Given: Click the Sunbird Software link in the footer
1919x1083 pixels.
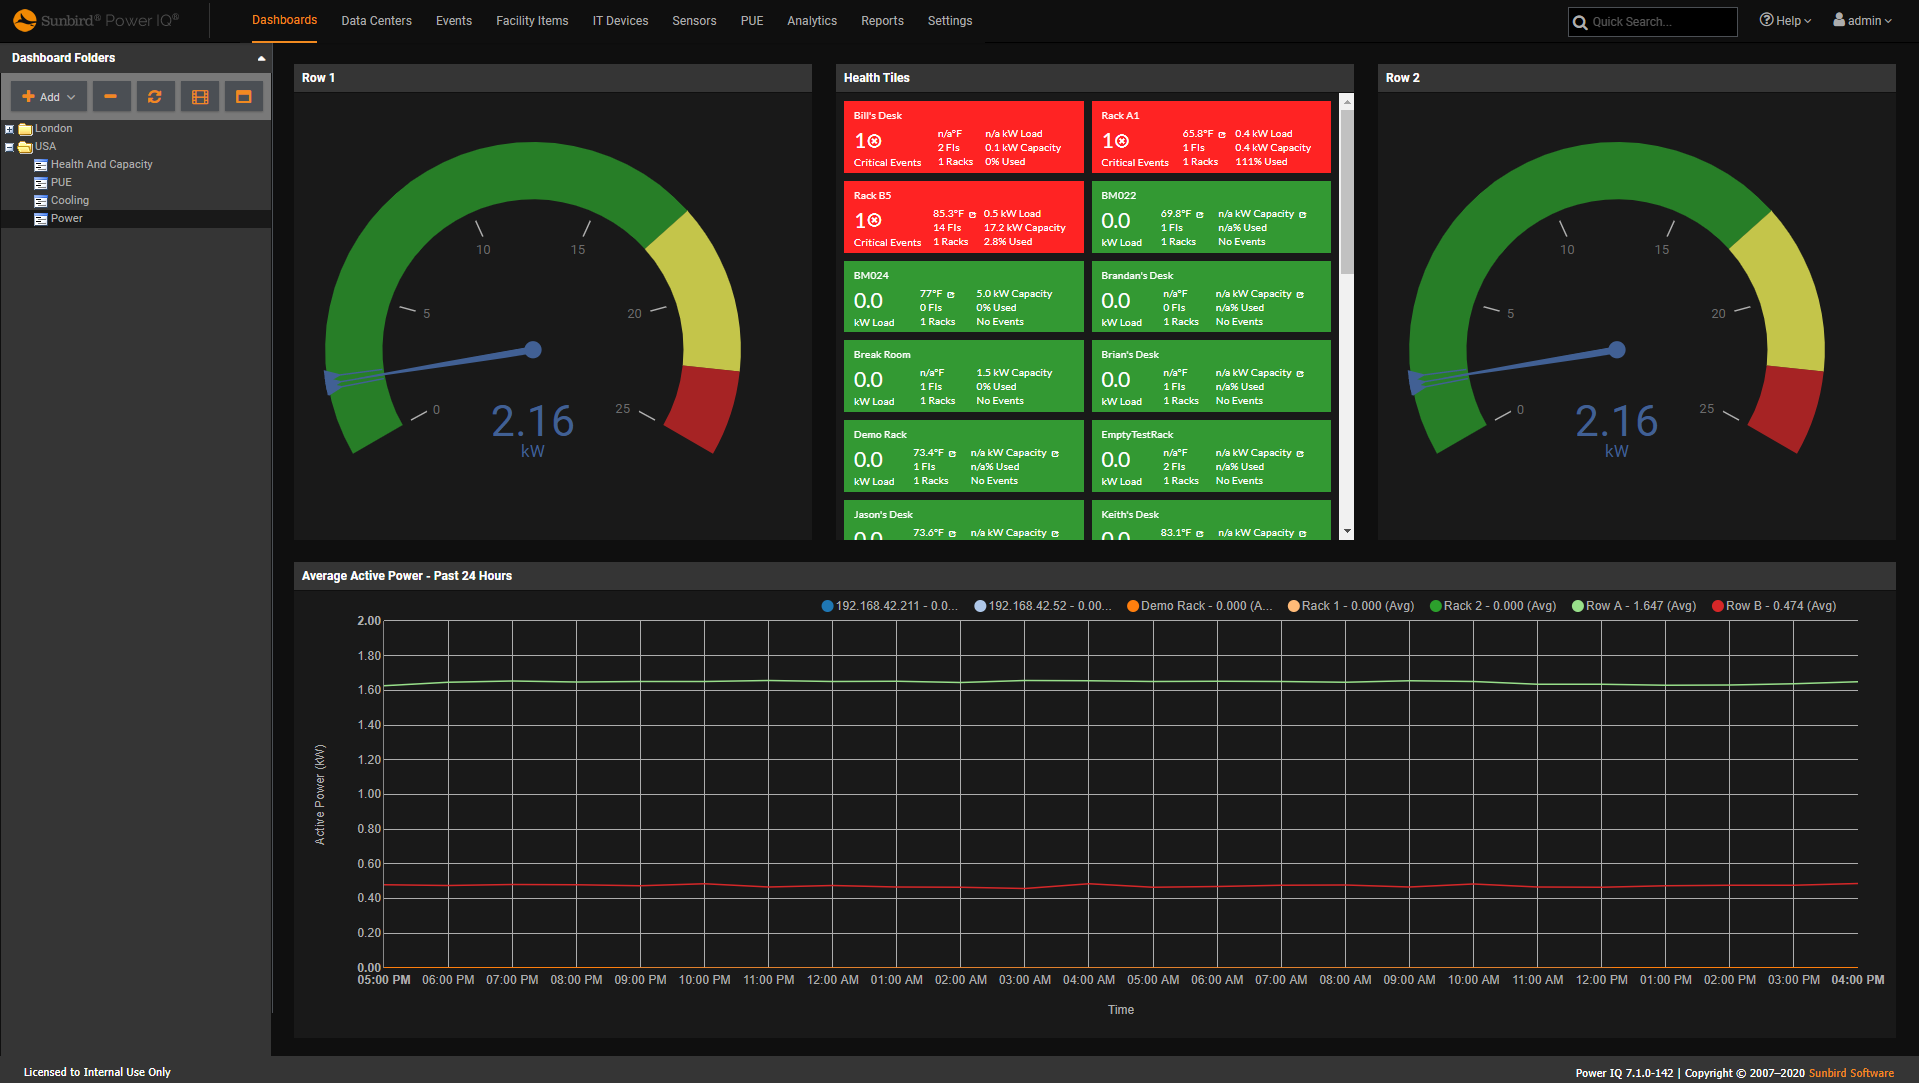Looking at the screenshot, I should (x=1850, y=1072).
